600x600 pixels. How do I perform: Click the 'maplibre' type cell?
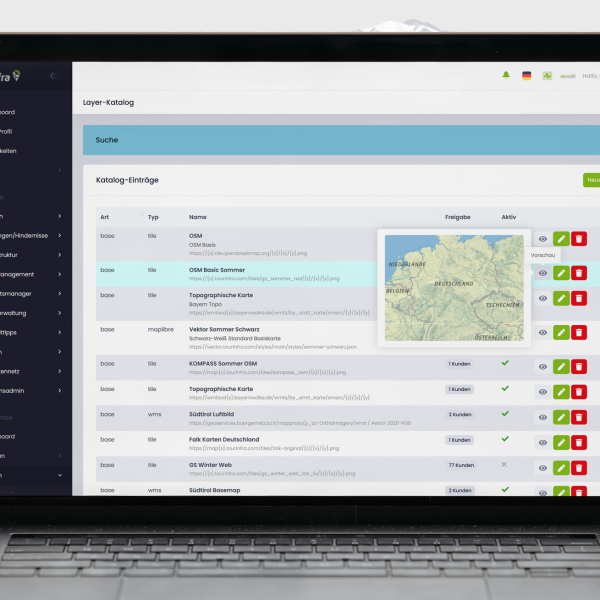(161, 329)
